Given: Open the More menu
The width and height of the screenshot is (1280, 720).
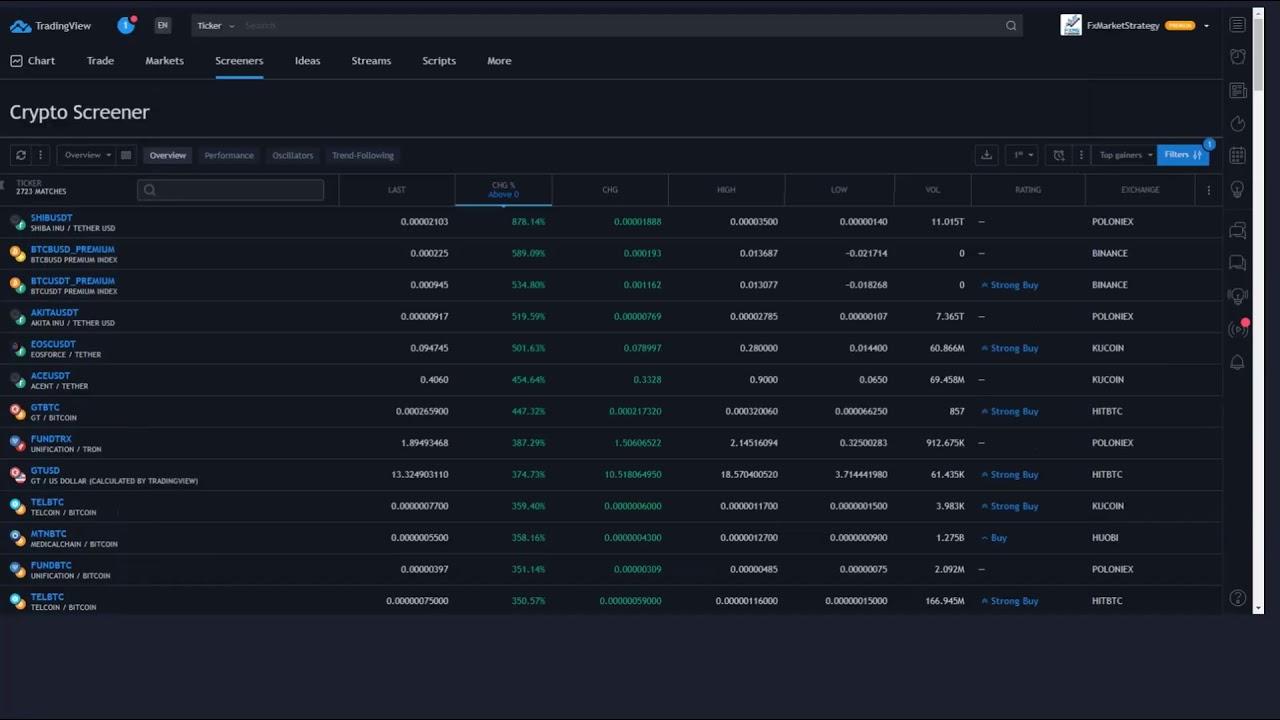Looking at the screenshot, I should coord(499,61).
